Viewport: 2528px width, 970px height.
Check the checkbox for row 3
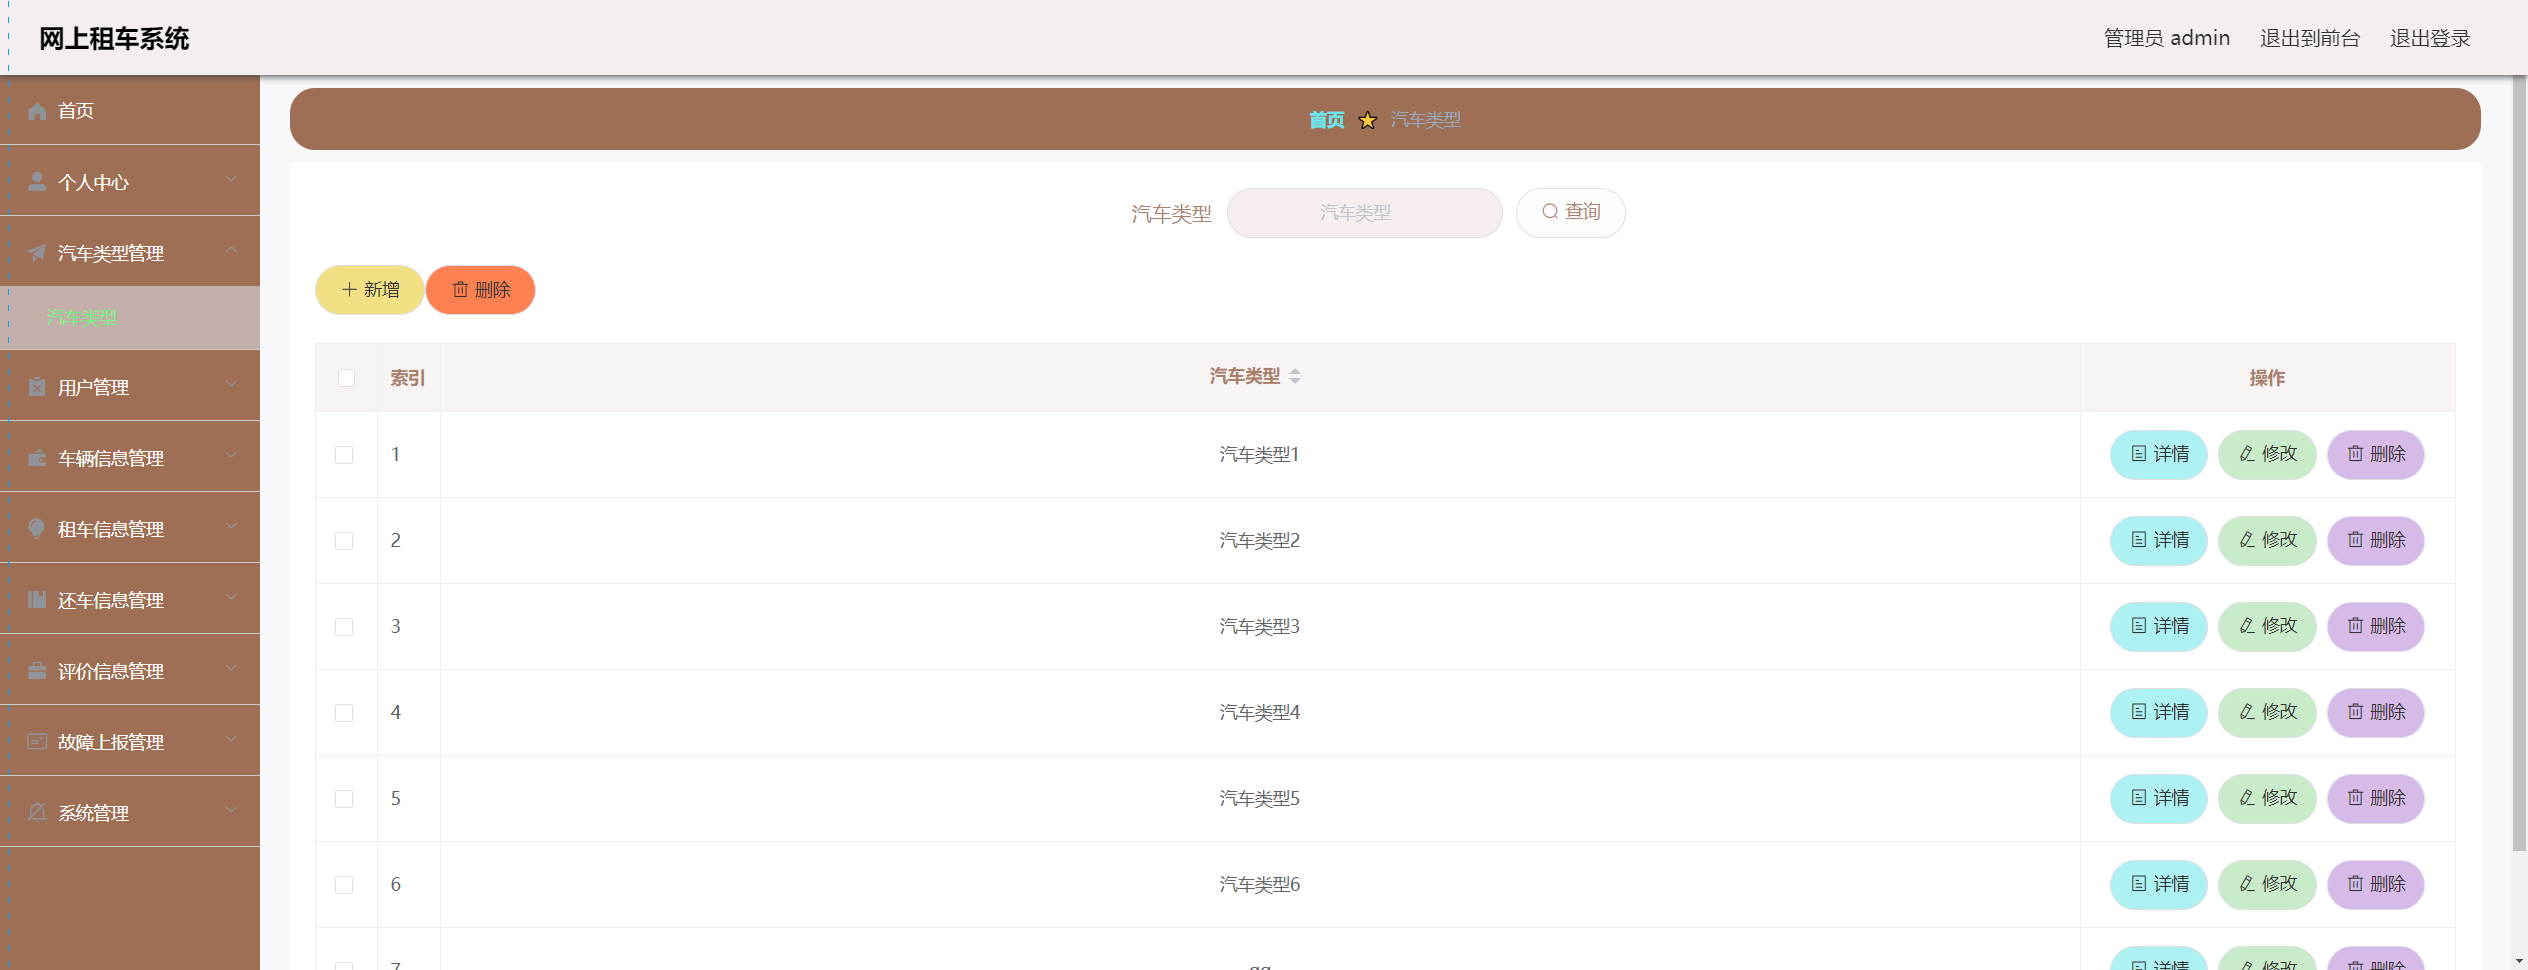[x=344, y=627]
